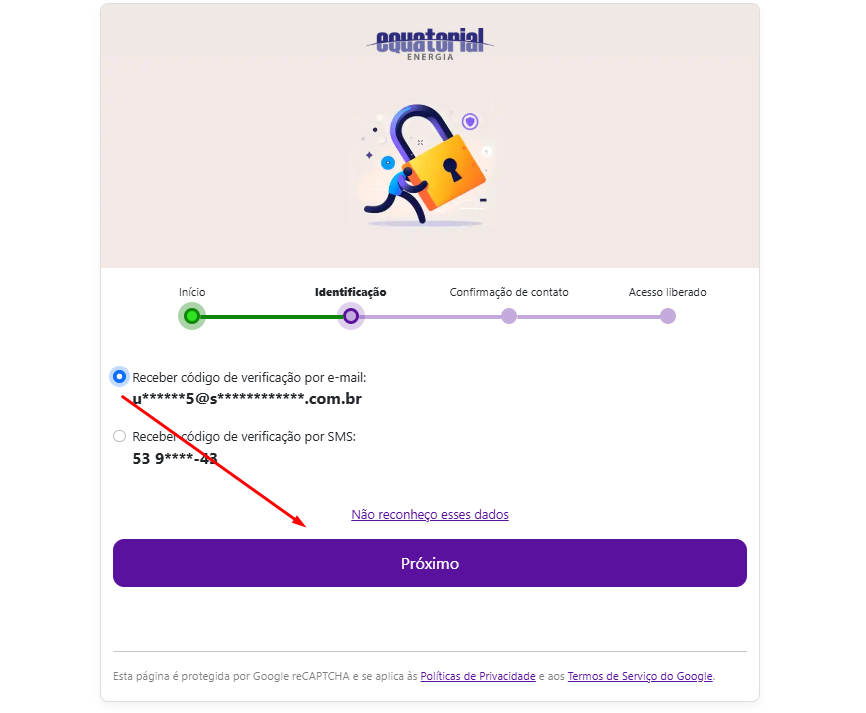
Task: Click the Equatorial Energia logo
Action: pyautogui.click(x=430, y=44)
